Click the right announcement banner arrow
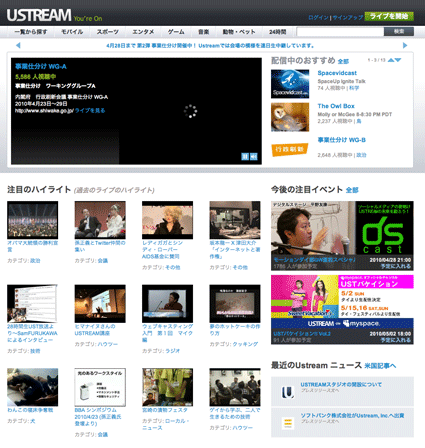Screen dimensions: 425x448 pyautogui.click(x=405, y=45)
